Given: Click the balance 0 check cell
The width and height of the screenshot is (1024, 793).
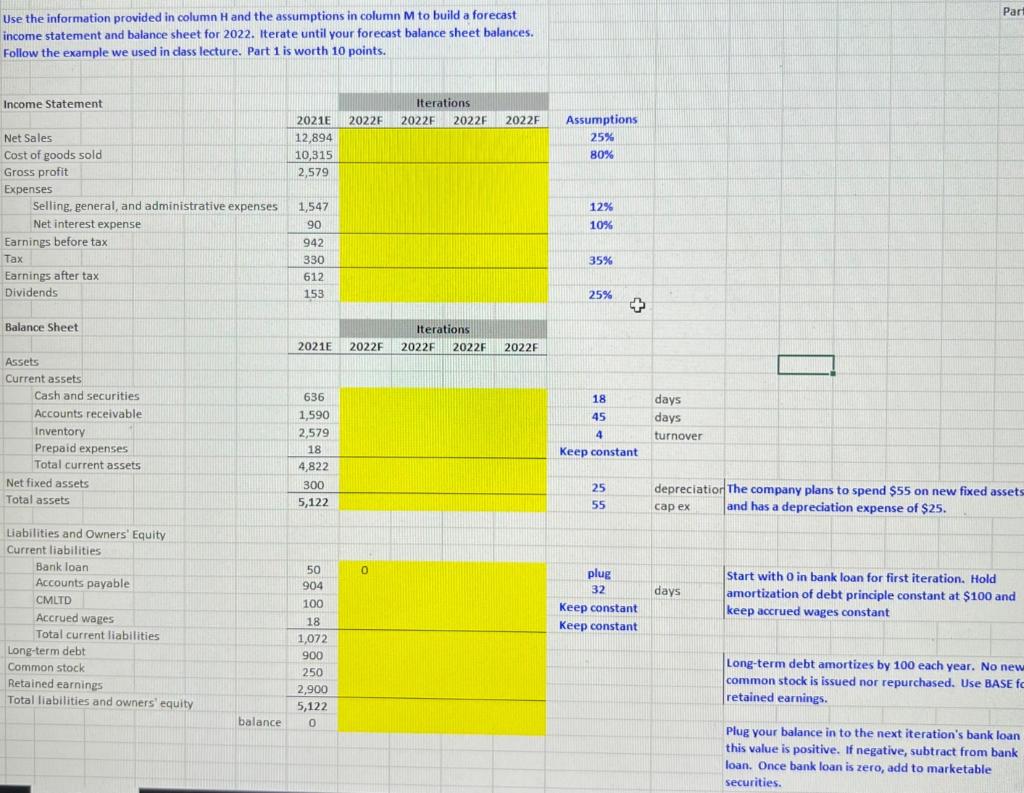Looking at the screenshot, I should 313,722.
